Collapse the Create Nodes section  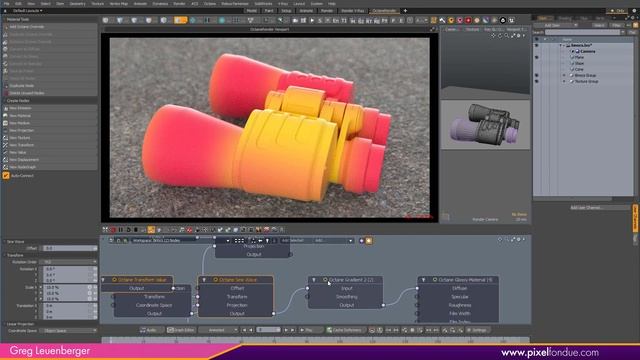coord(4,100)
